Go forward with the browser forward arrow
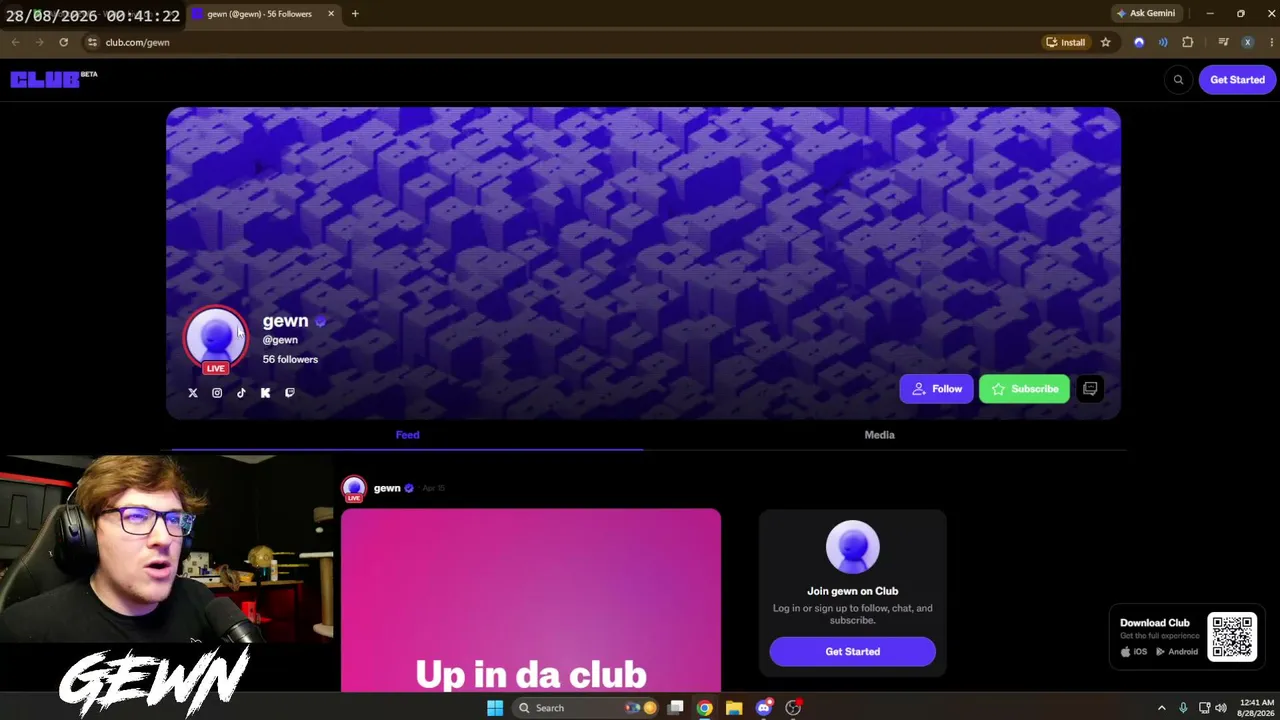This screenshot has width=1280, height=720. click(39, 42)
